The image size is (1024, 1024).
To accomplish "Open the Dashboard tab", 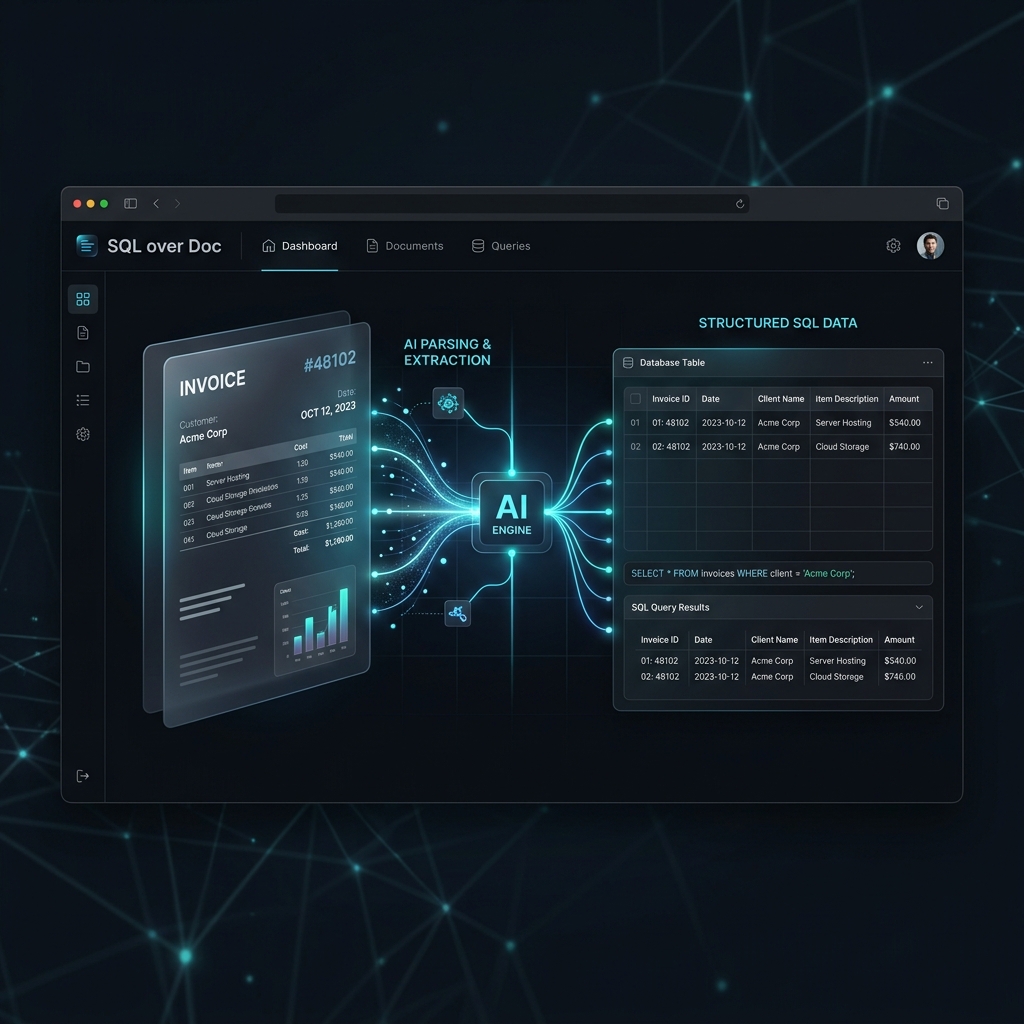I will tap(300, 246).
